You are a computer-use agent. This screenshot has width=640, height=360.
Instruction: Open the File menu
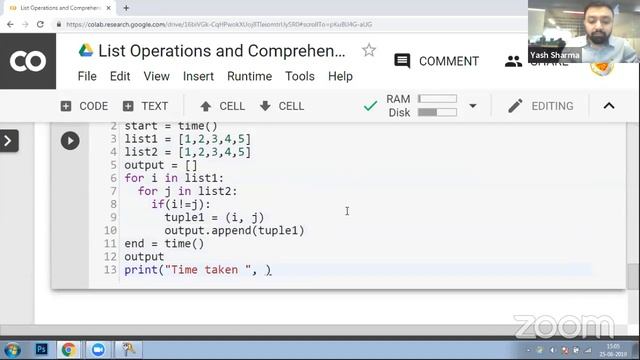coord(87,76)
